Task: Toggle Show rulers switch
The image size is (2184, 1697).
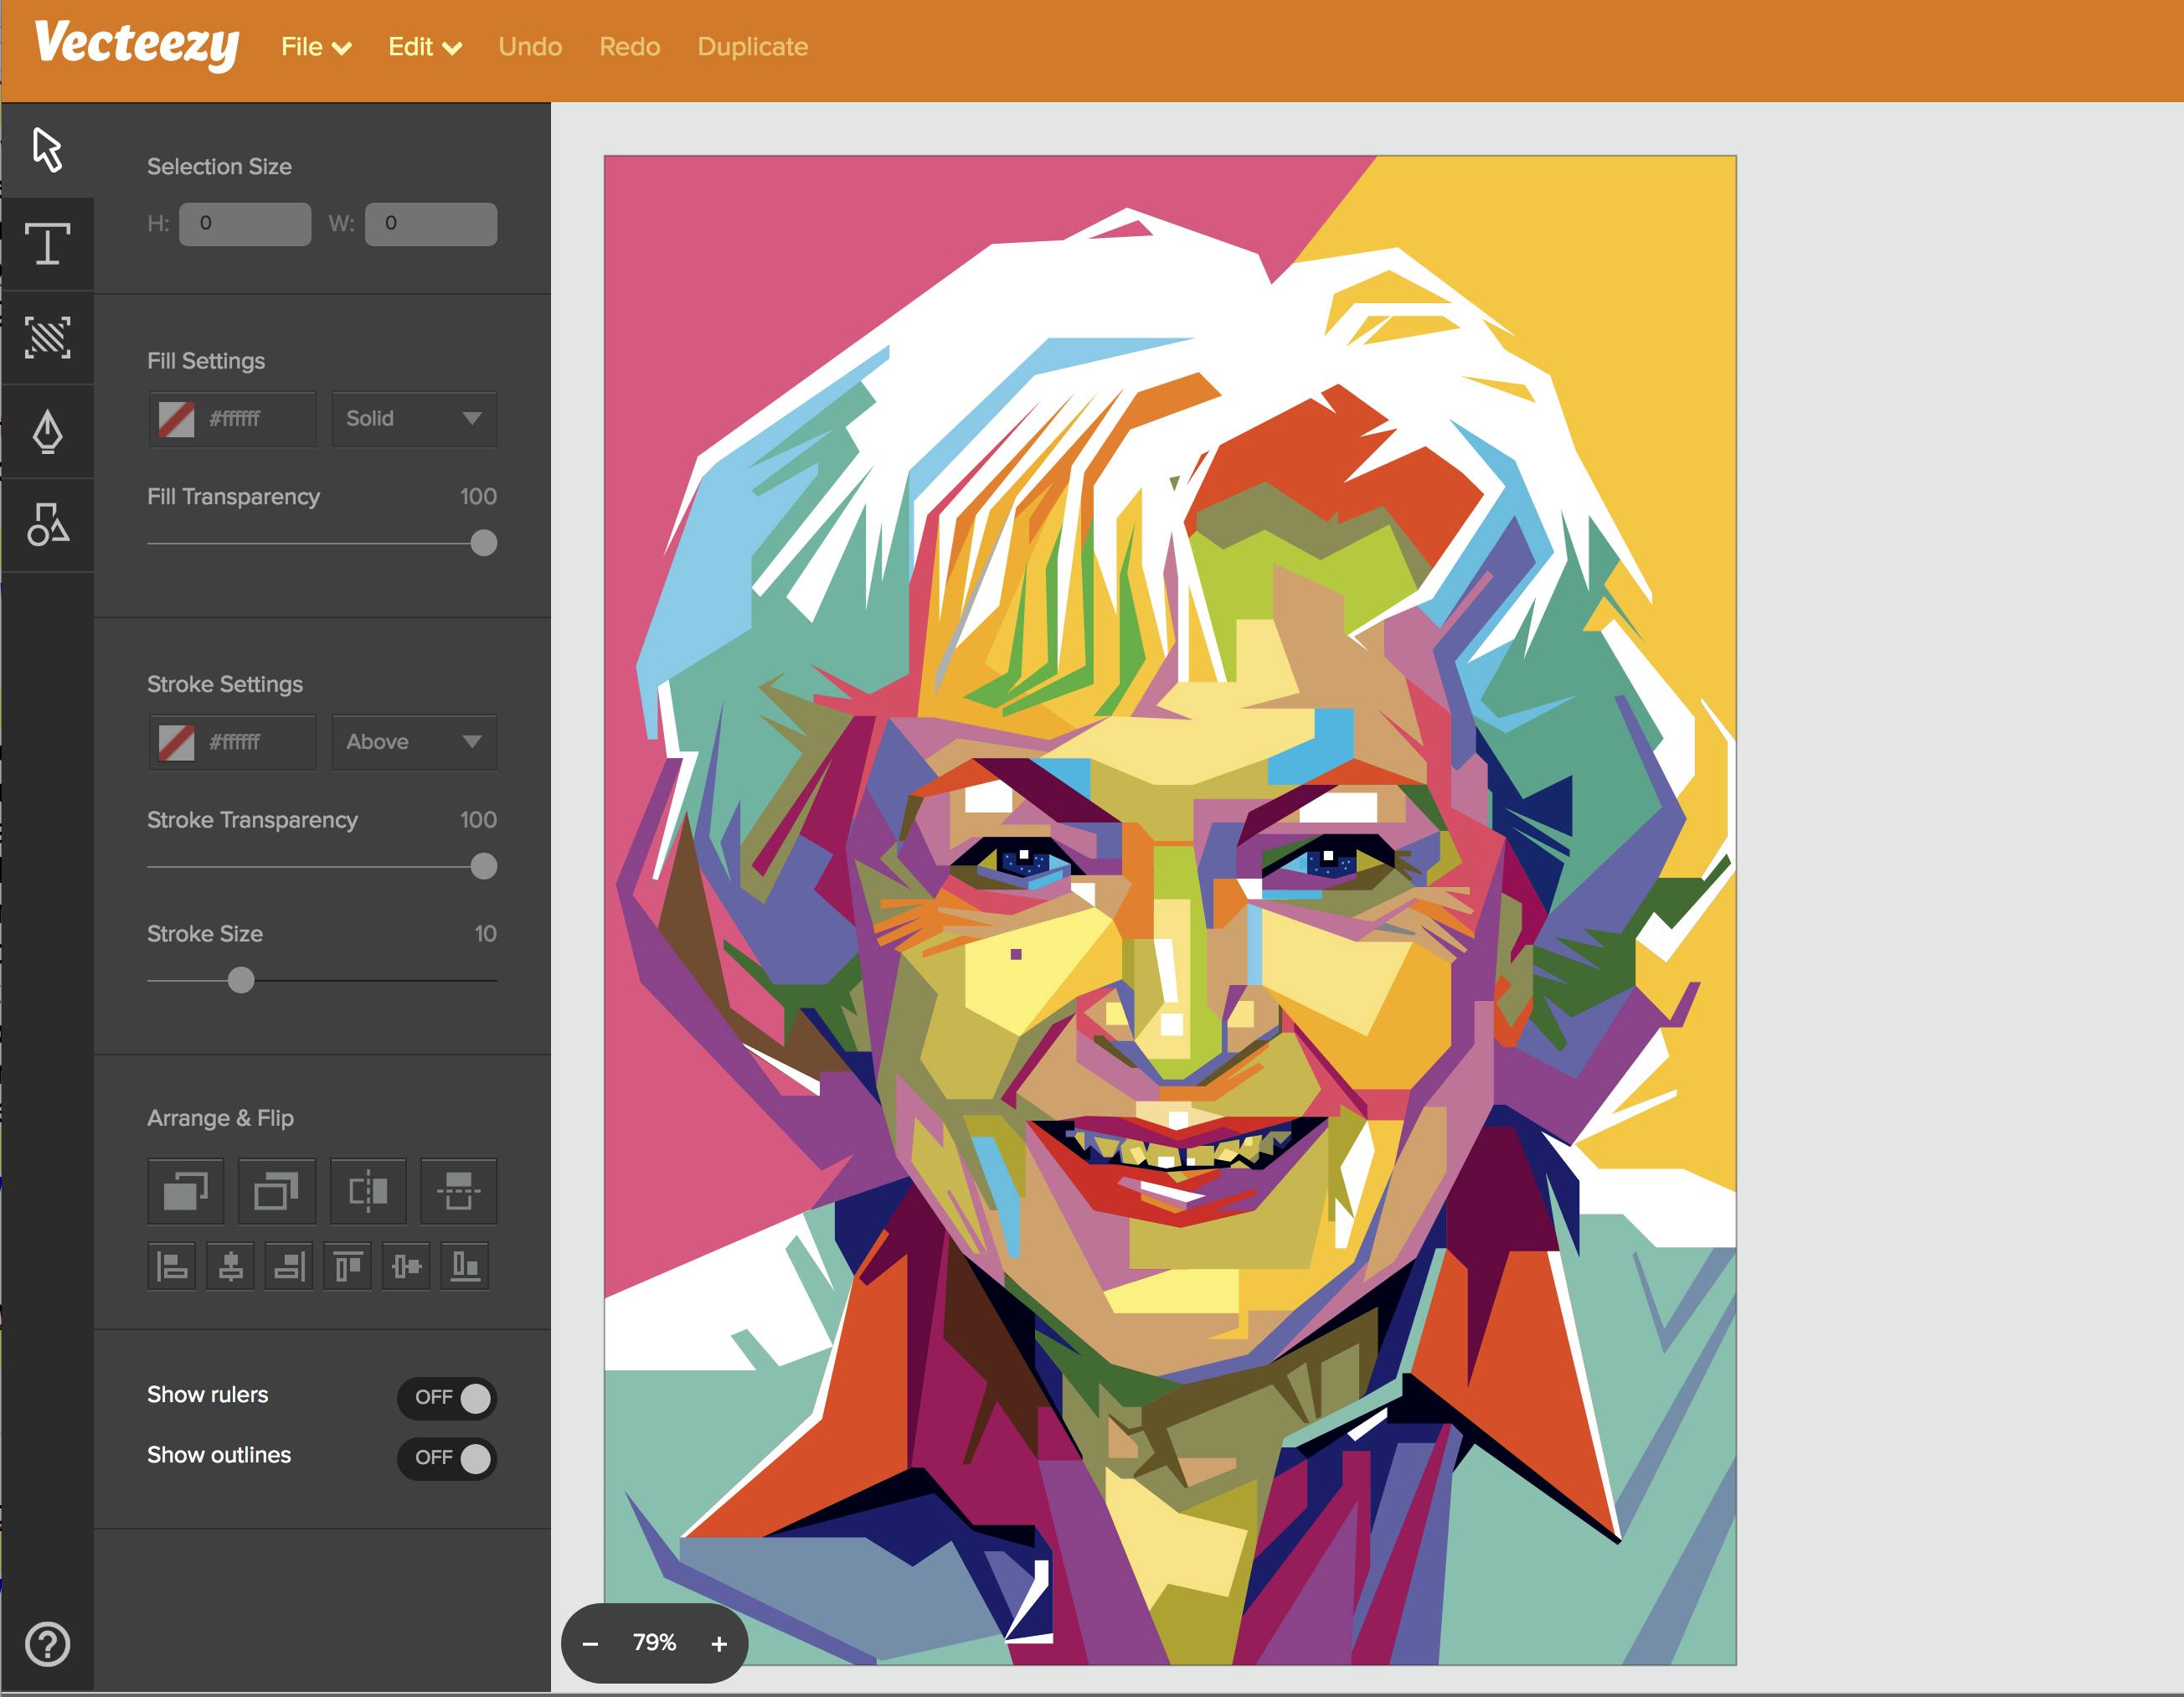Action: (x=447, y=1397)
